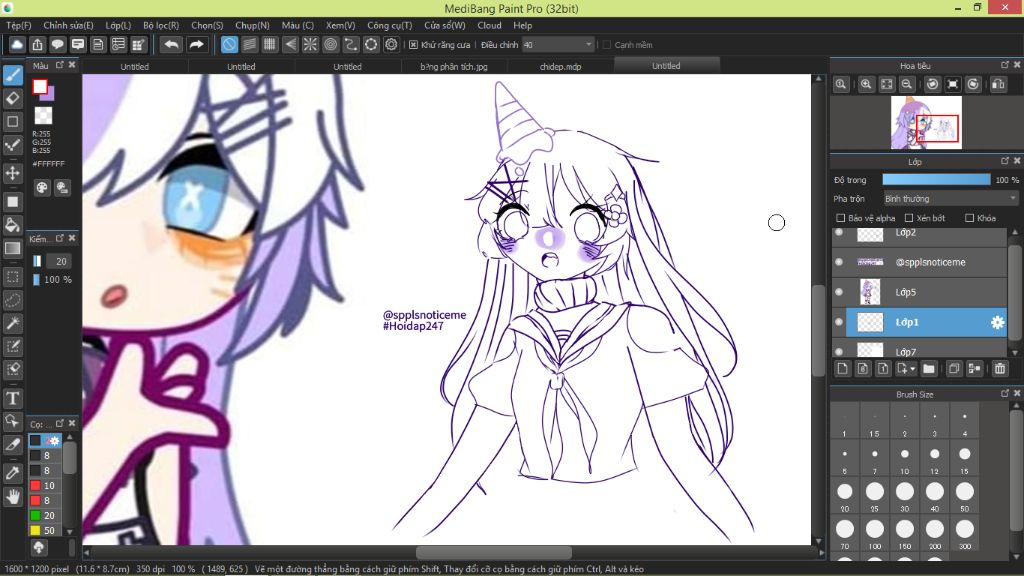This screenshot has width=1024, height=576.
Task: Expand the add-layer dropdown arrow
Action: pos(912,369)
